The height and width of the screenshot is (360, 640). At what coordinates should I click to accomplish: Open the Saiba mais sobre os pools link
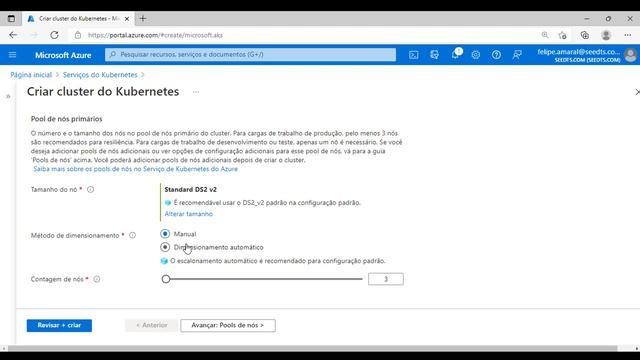pyautogui.click(x=136, y=169)
